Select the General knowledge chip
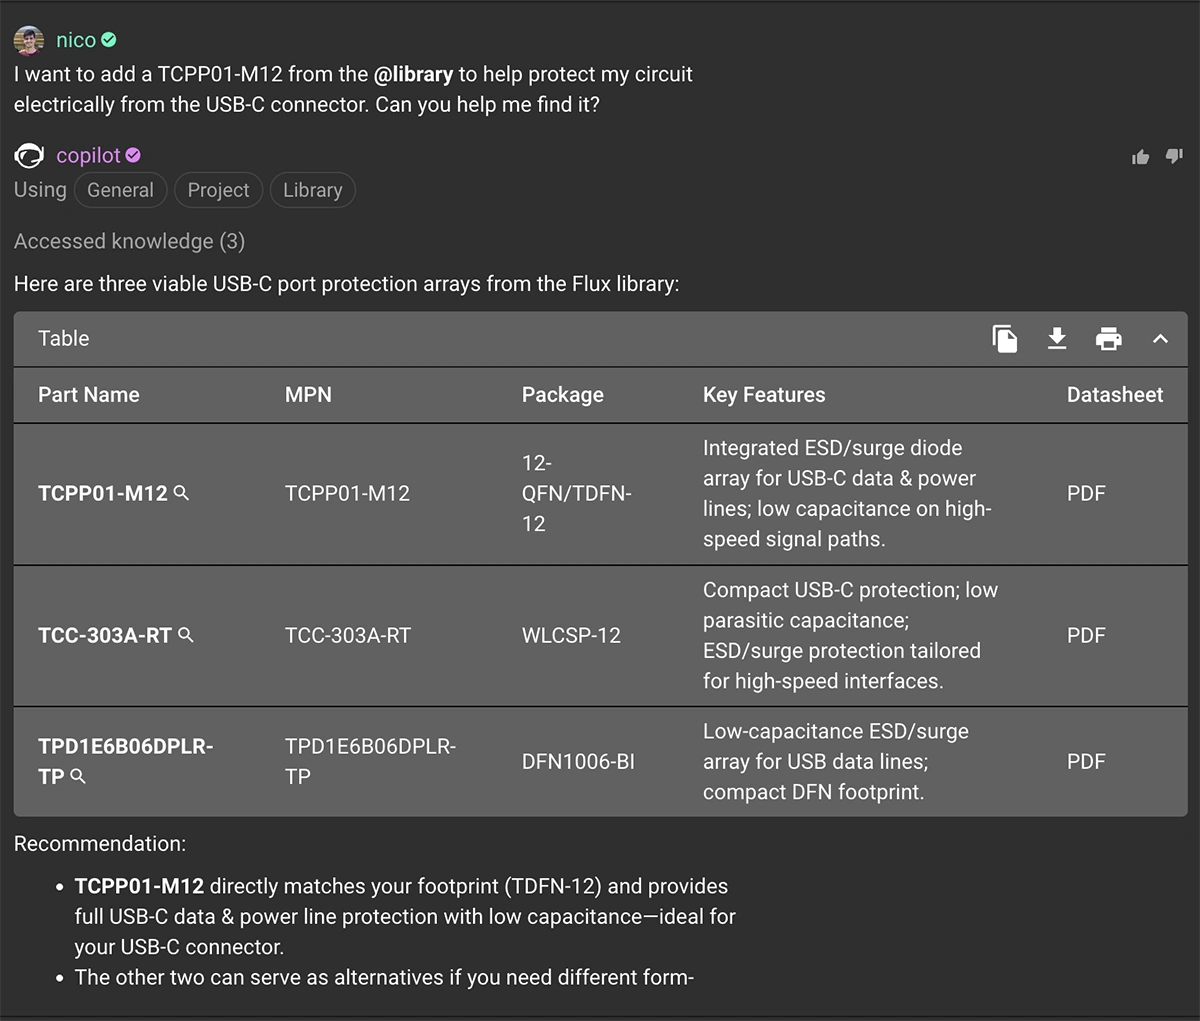 [120, 190]
